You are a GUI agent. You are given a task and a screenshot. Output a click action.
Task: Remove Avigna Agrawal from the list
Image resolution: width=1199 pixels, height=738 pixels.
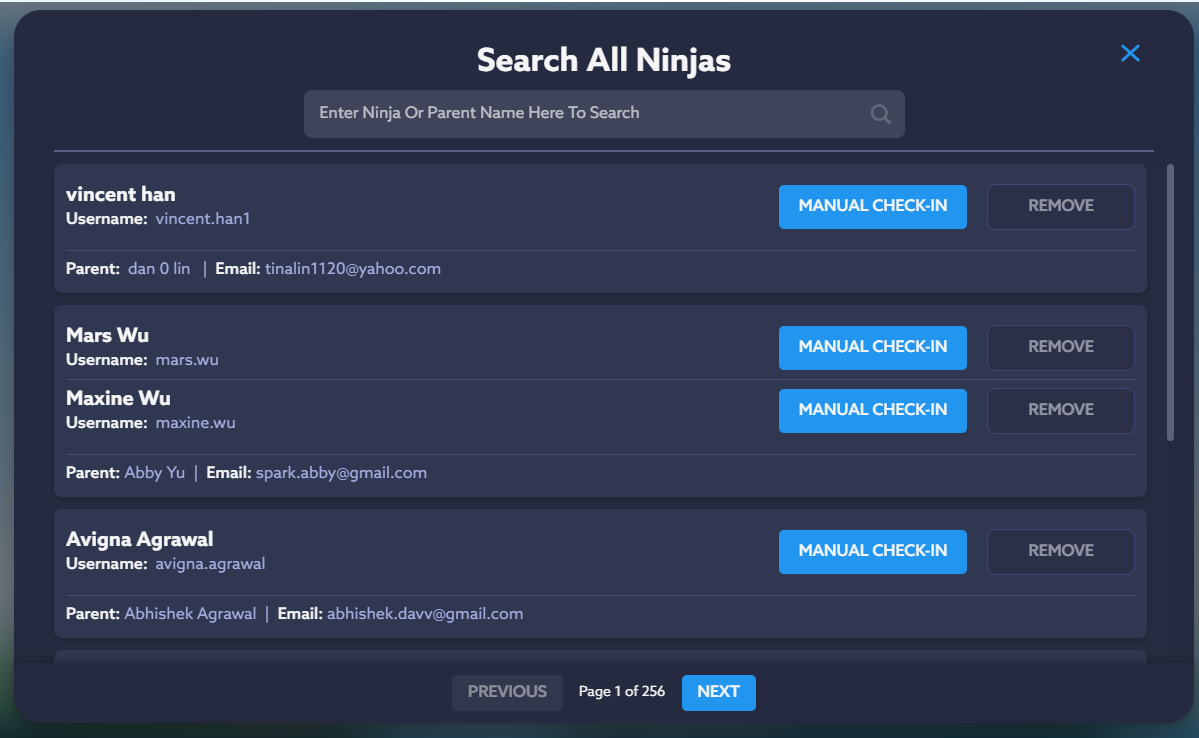(x=1060, y=551)
